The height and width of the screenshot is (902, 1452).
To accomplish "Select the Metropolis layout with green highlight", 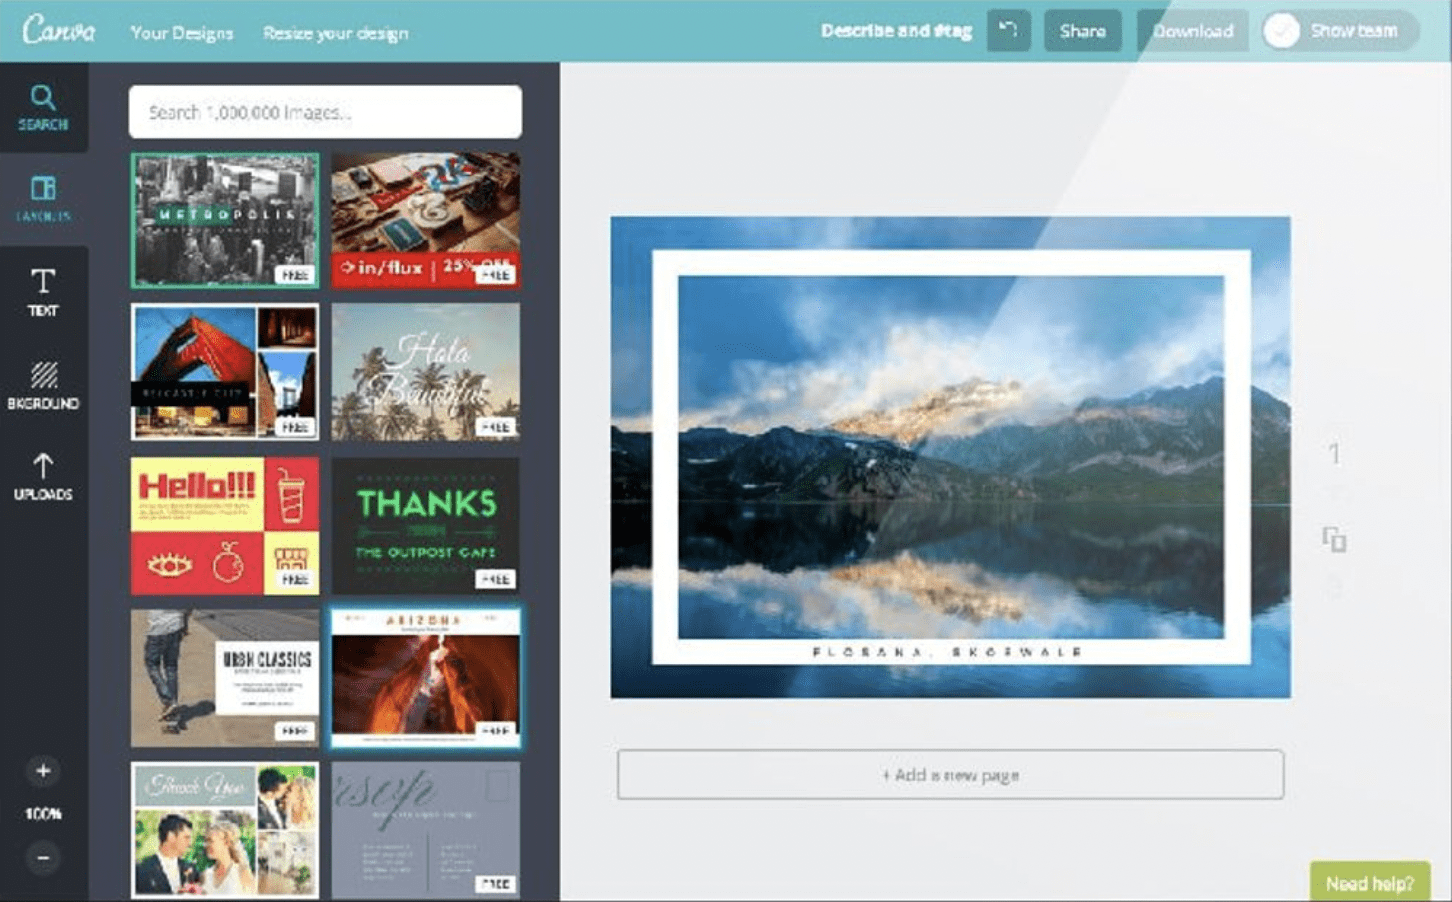I will click(224, 220).
